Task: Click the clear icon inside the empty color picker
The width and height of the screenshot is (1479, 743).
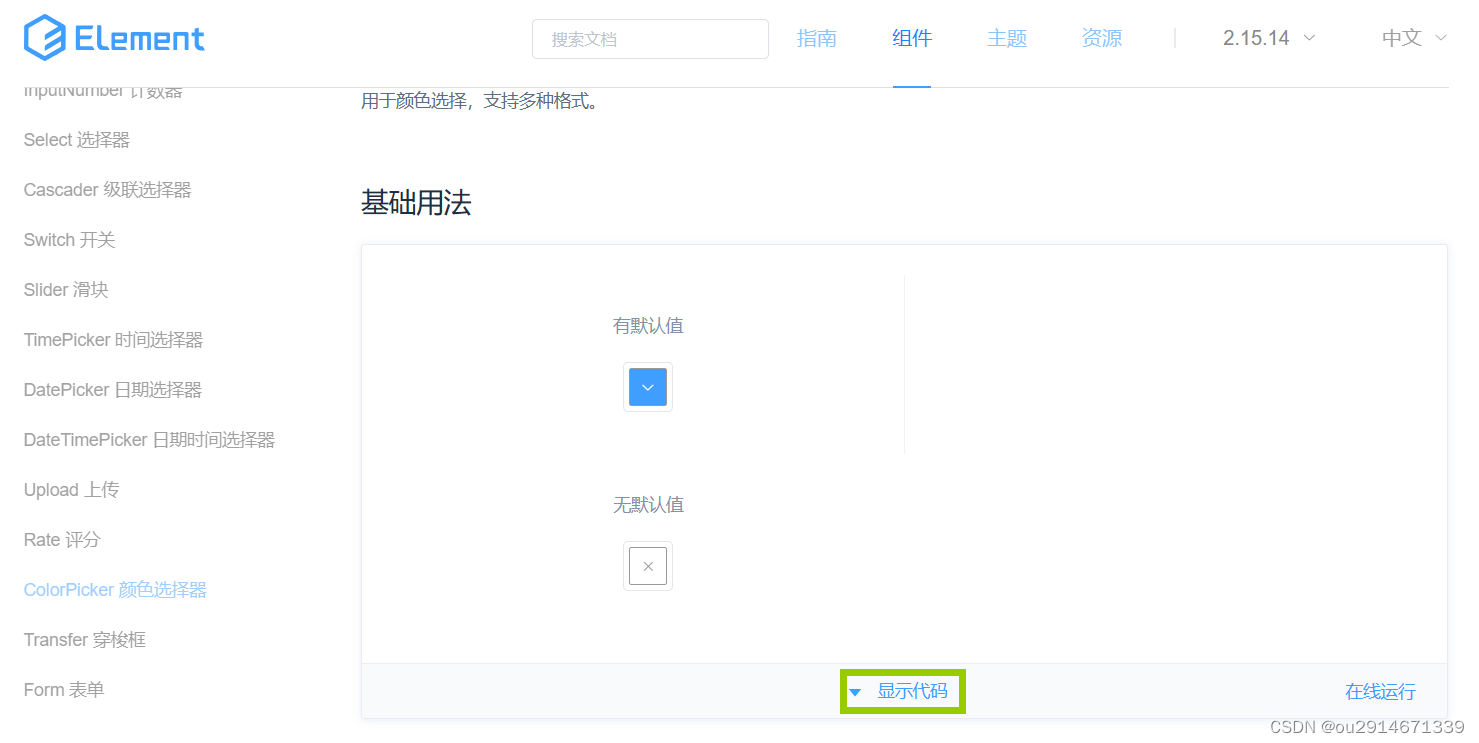Action: click(647, 565)
